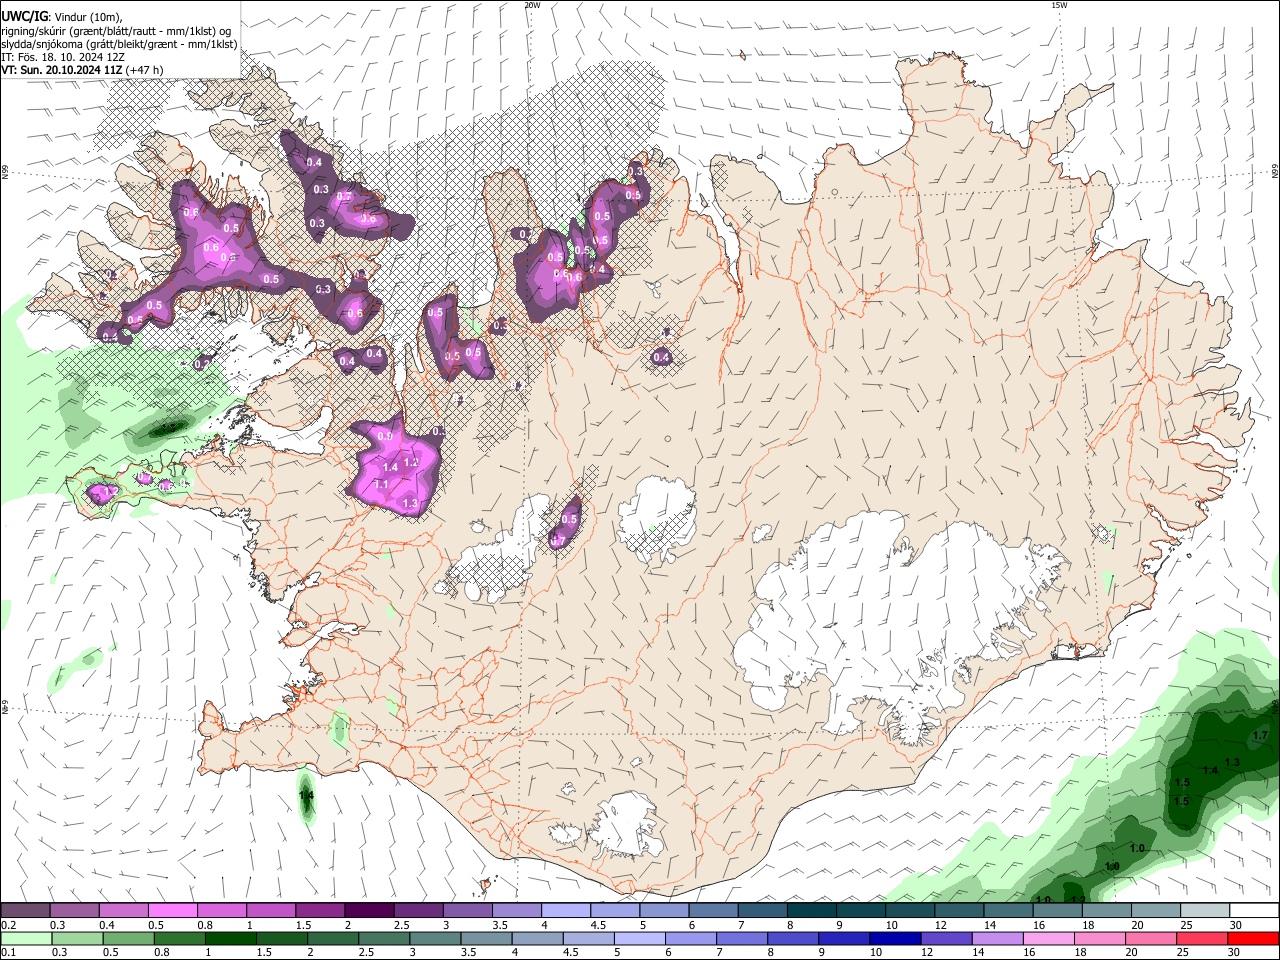Pick the bright red rain swatch after 30
Viewport: 1280px width, 960px height.
pos(1254,938)
